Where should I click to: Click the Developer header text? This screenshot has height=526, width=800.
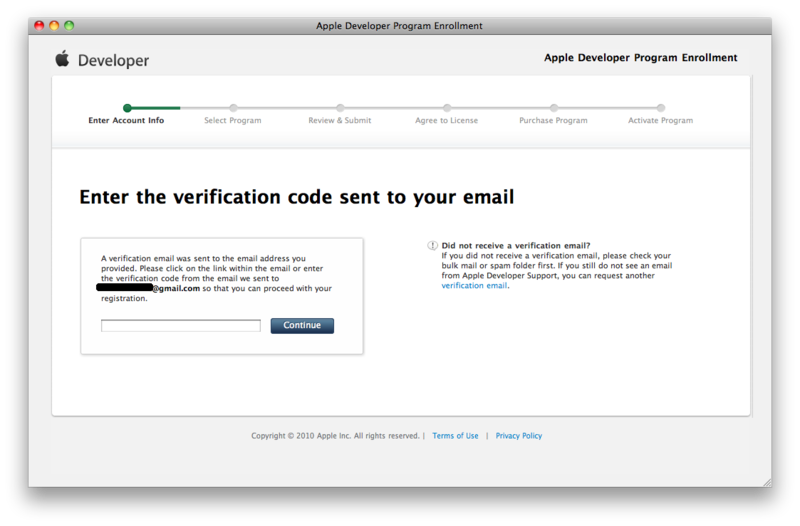coord(113,61)
